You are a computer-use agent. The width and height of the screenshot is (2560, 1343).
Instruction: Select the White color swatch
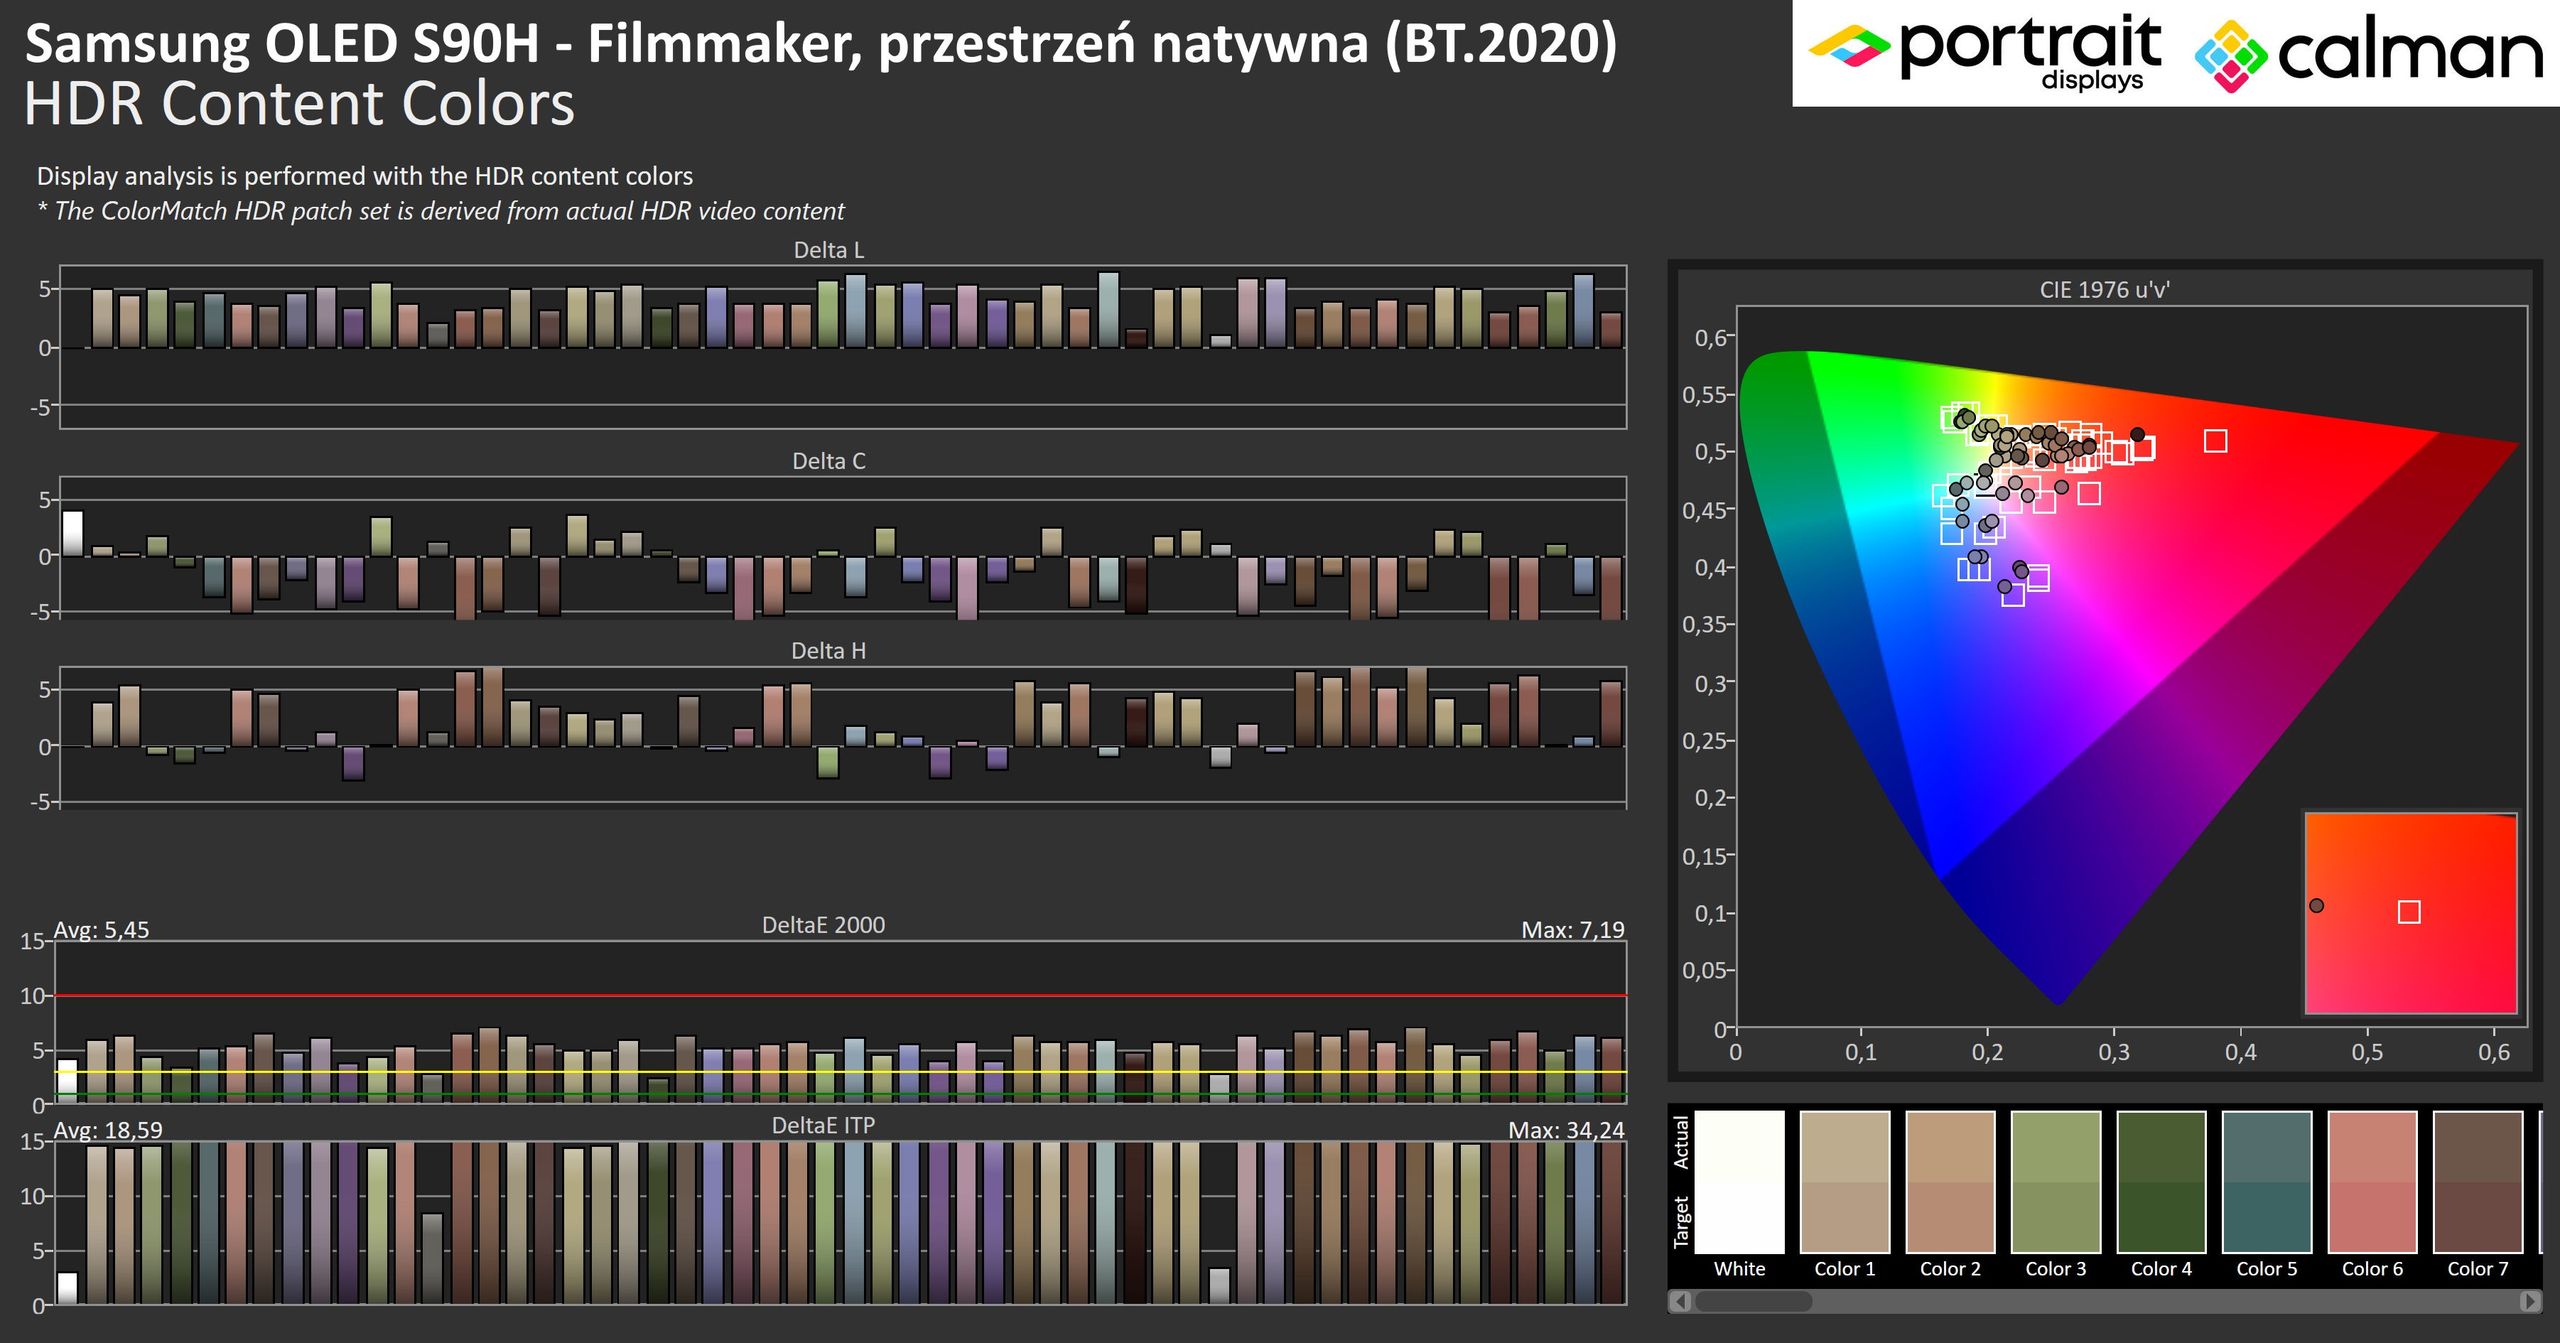point(1740,1182)
